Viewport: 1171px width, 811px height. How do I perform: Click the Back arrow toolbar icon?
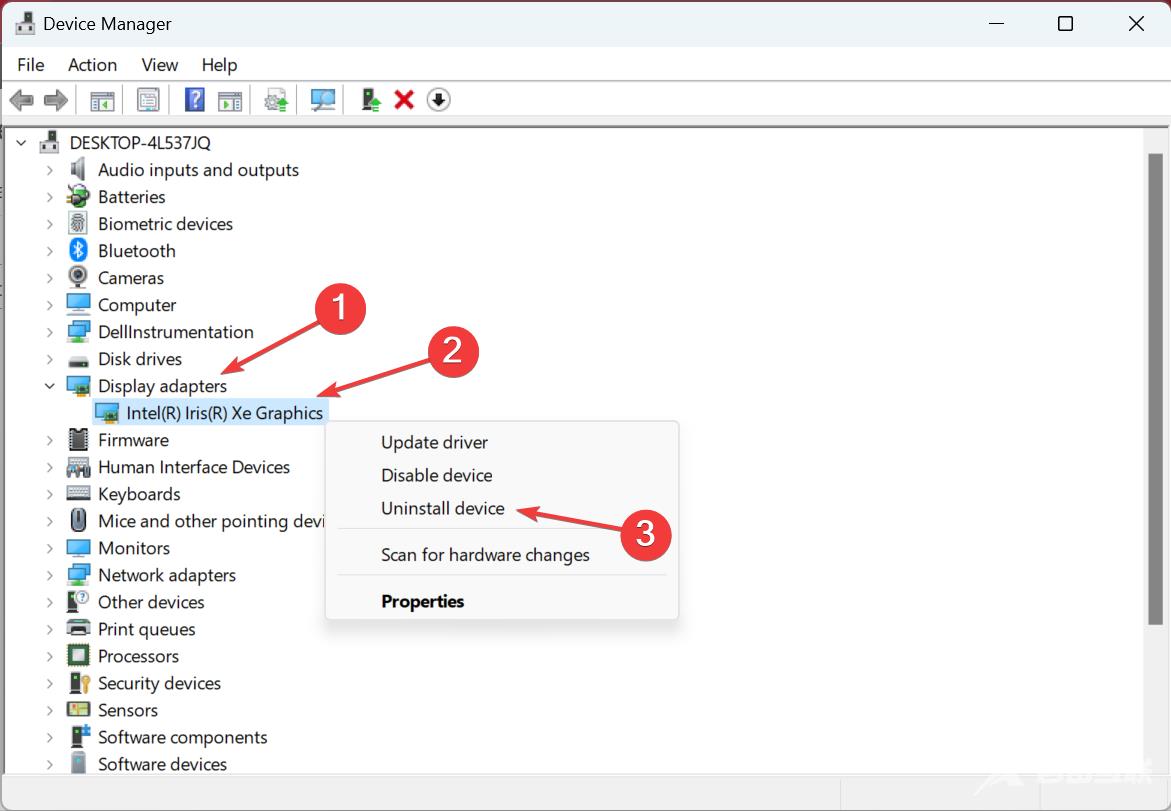(x=22, y=99)
